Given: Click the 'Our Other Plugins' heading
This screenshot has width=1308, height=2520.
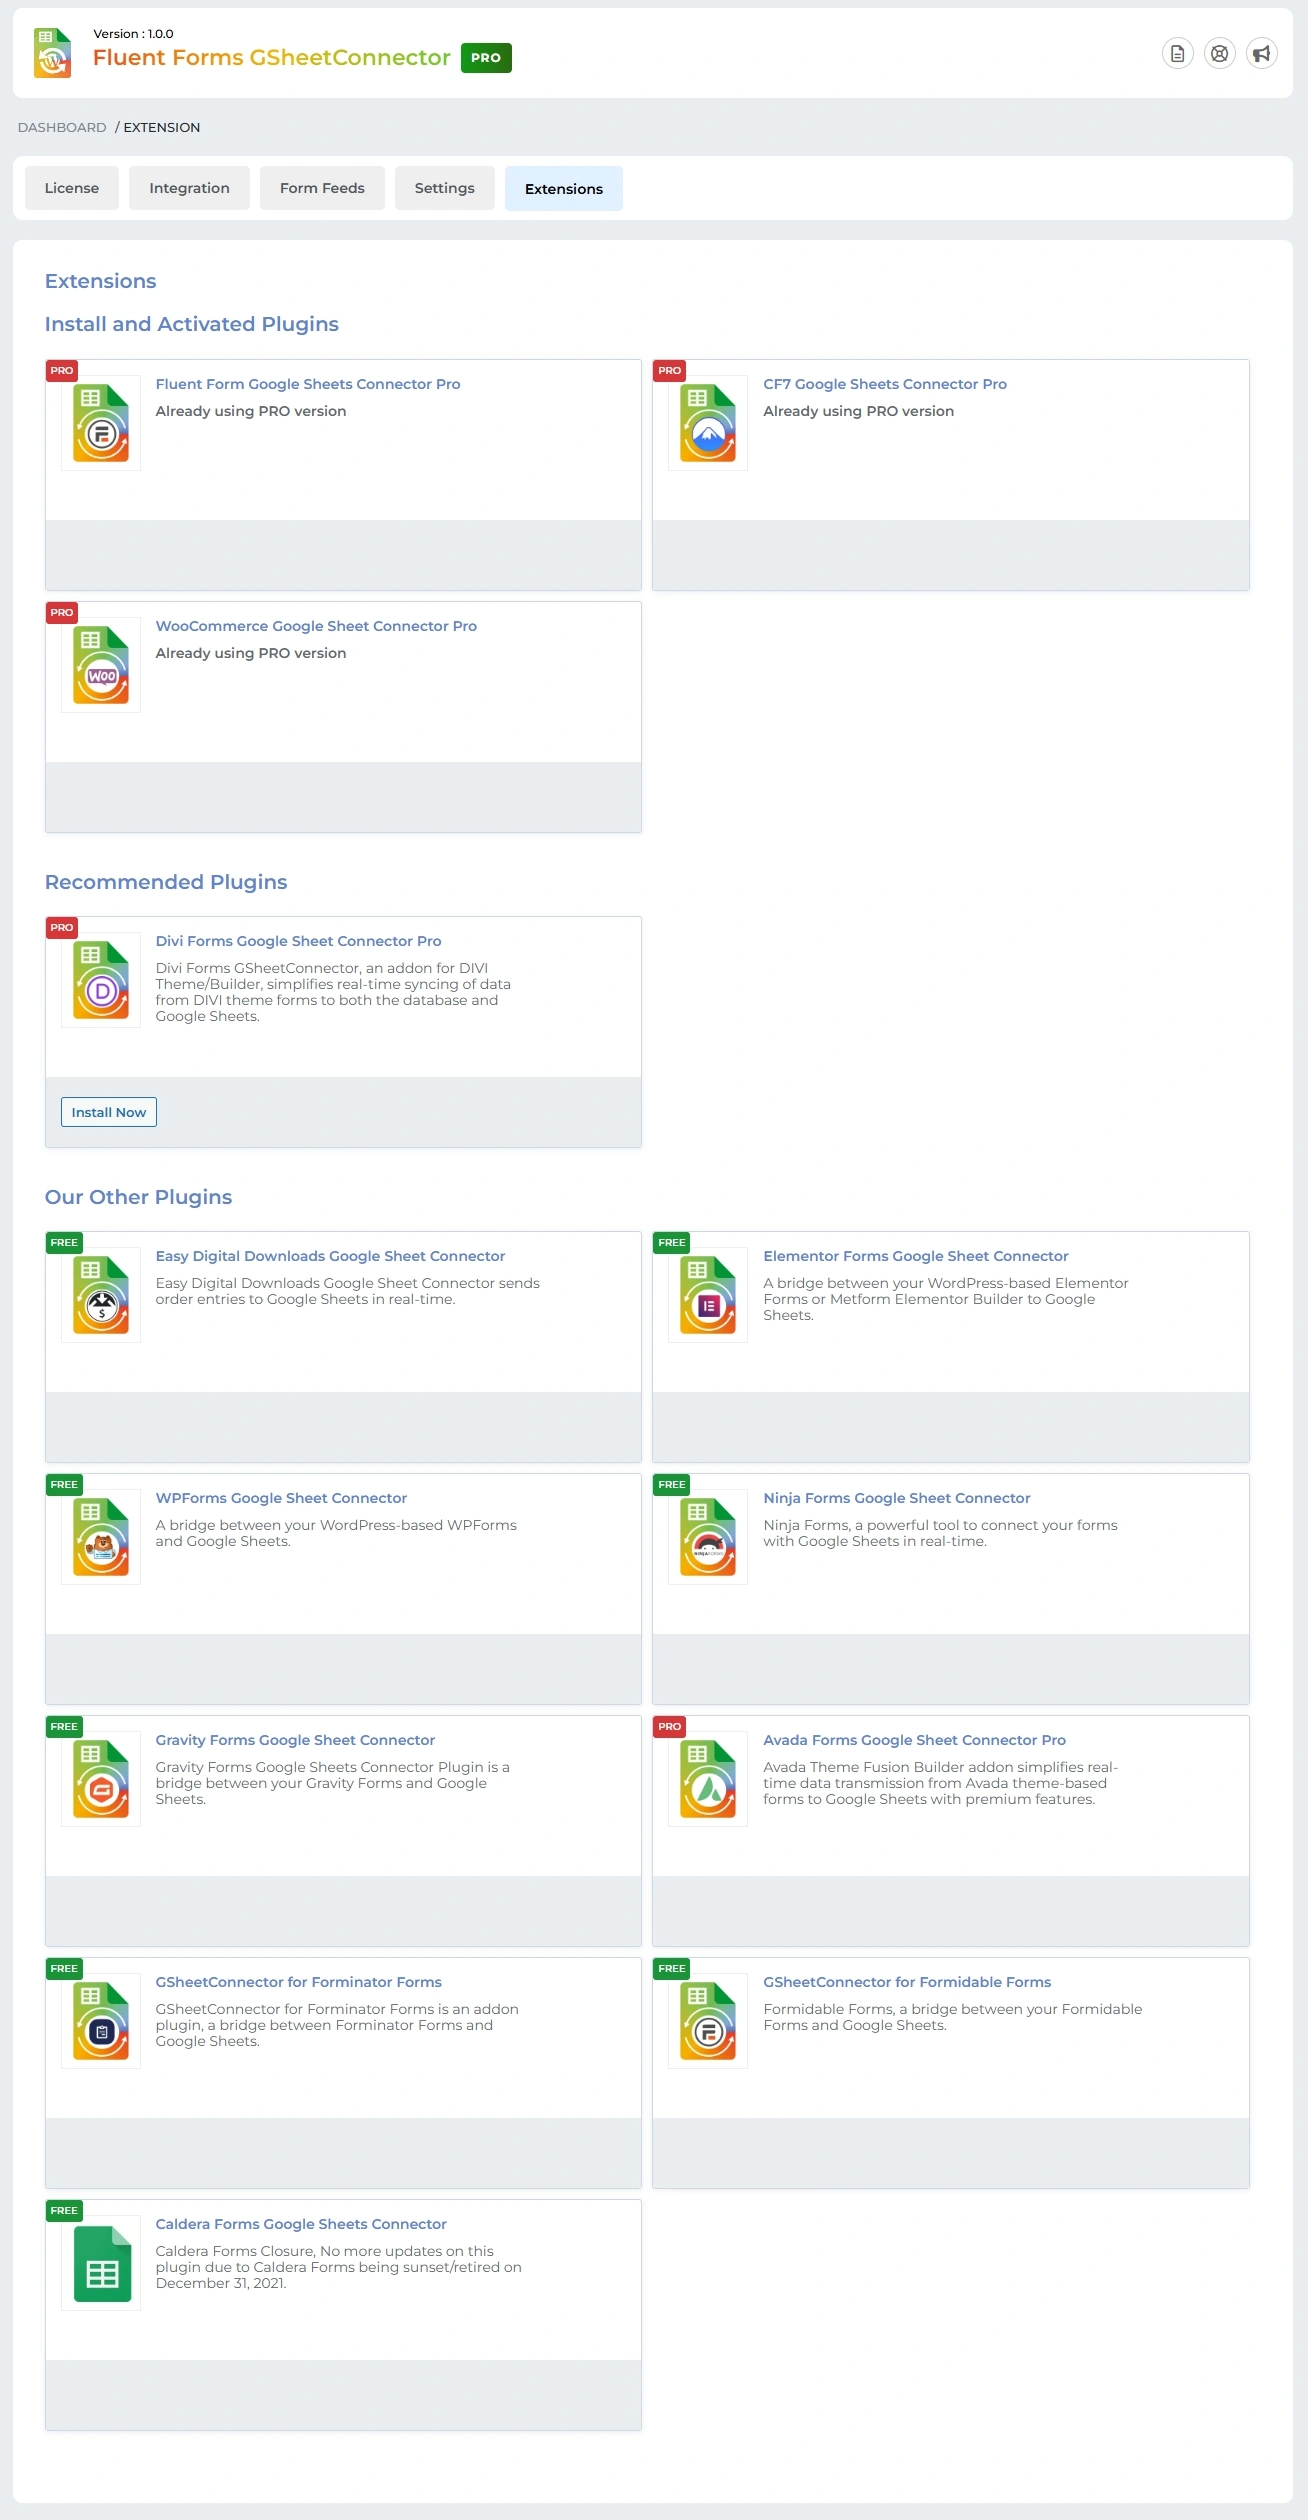Looking at the screenshot, I should coord(138,1197).
